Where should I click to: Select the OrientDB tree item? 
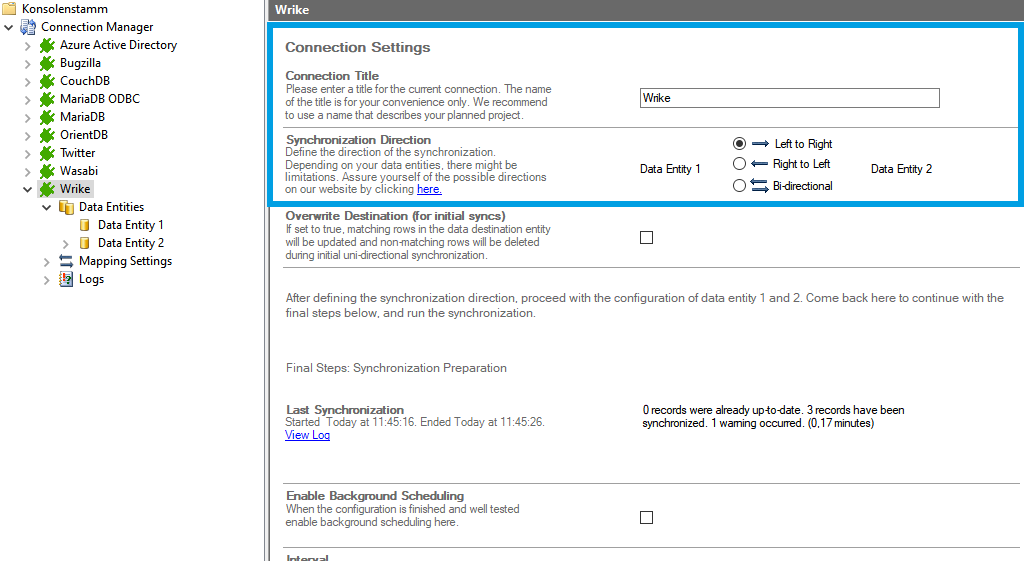pyautogui.click(x=83, y=135)
